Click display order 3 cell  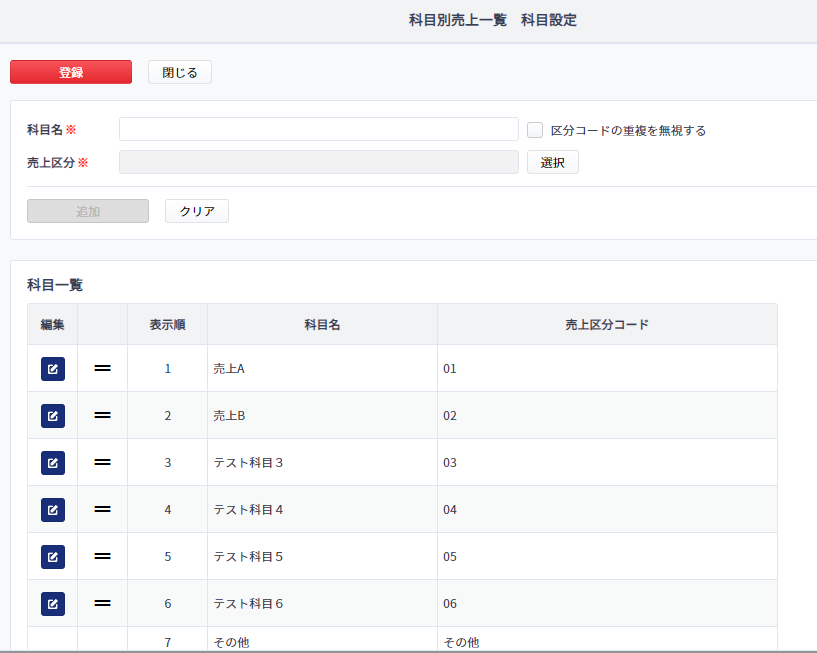coord(167,462)
